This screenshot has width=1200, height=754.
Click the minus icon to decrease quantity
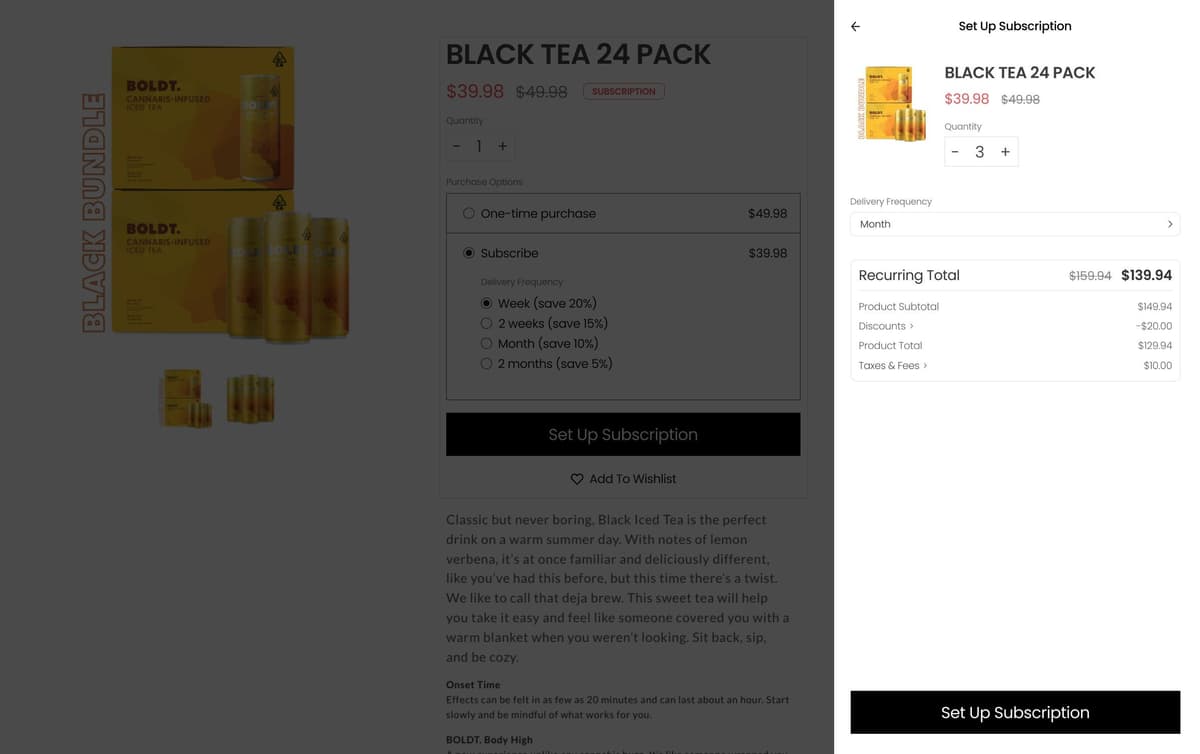(x=455, y=146)
